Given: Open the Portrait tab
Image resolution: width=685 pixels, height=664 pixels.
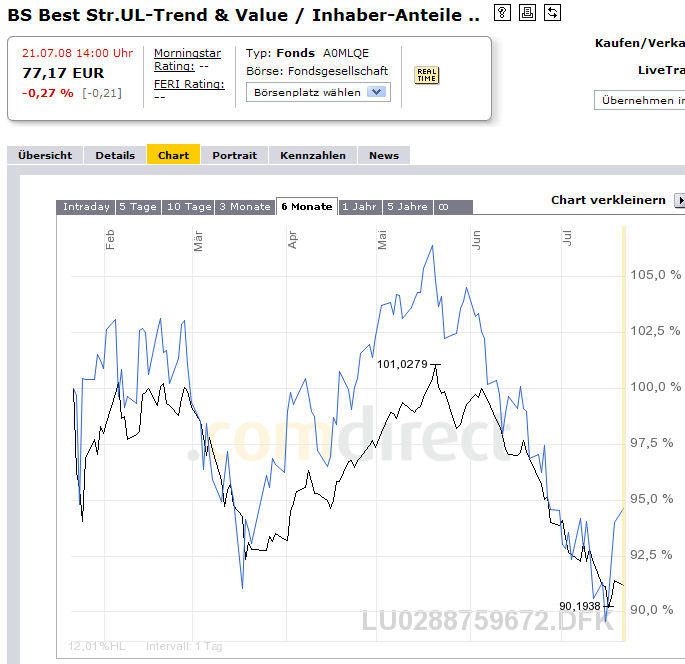Looking at the screenshot, I should click(x=235, y=156).
